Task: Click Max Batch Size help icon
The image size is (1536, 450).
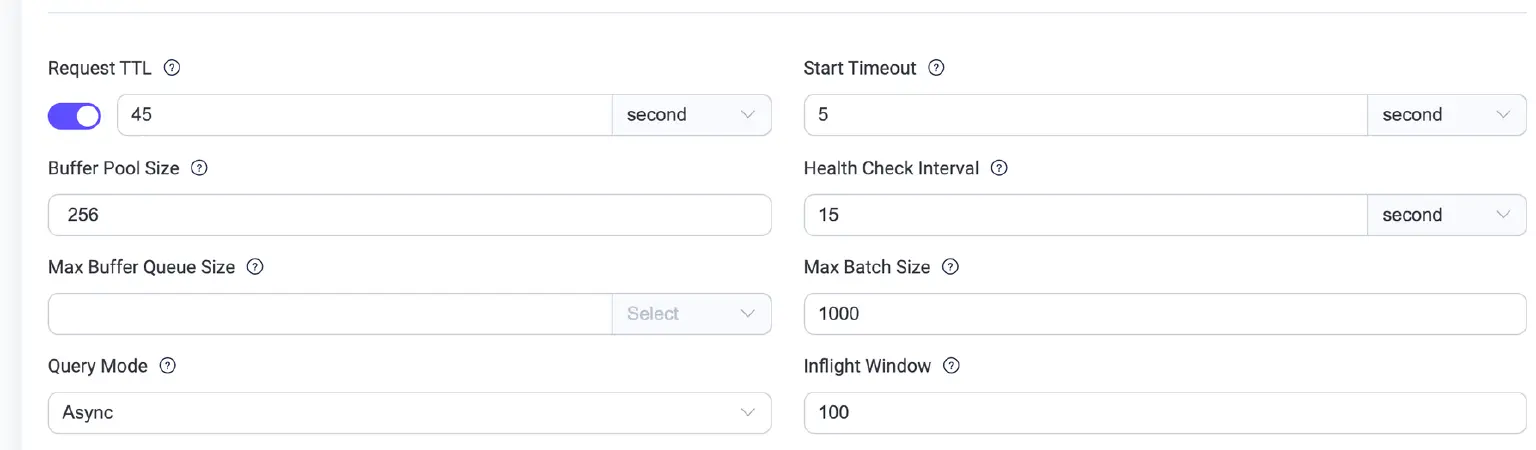Action: coord(950,267)
